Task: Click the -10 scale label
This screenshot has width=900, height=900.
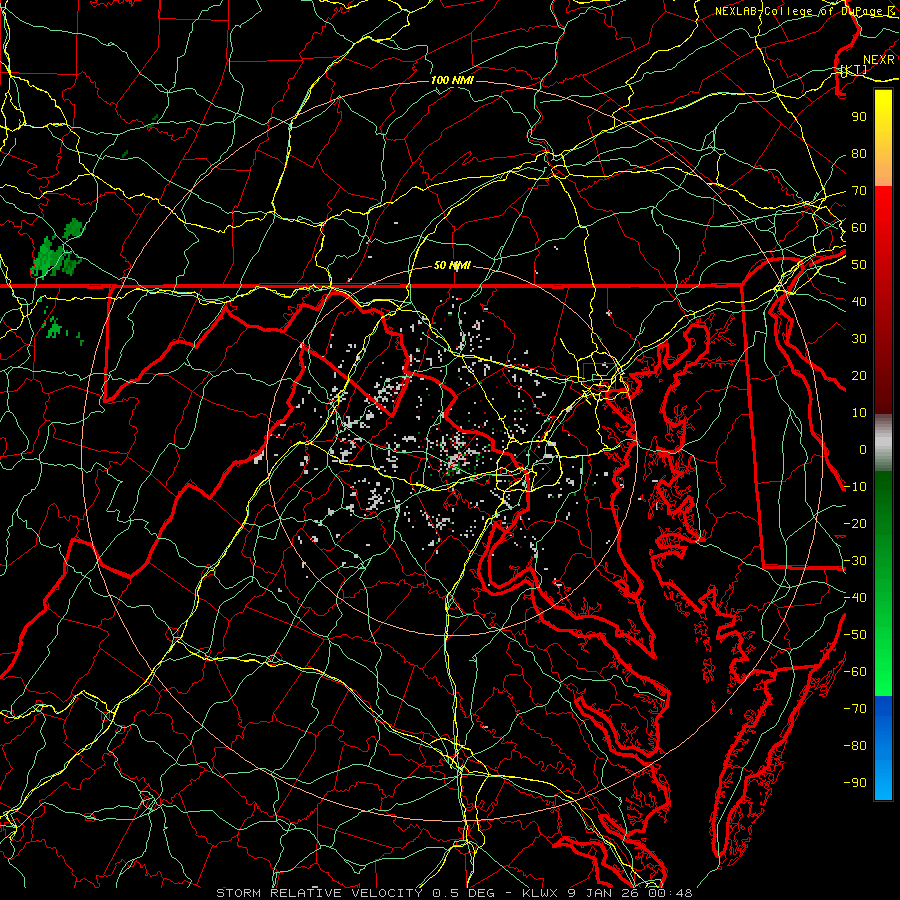Action: pyautogui.click(x=855, y=487)
